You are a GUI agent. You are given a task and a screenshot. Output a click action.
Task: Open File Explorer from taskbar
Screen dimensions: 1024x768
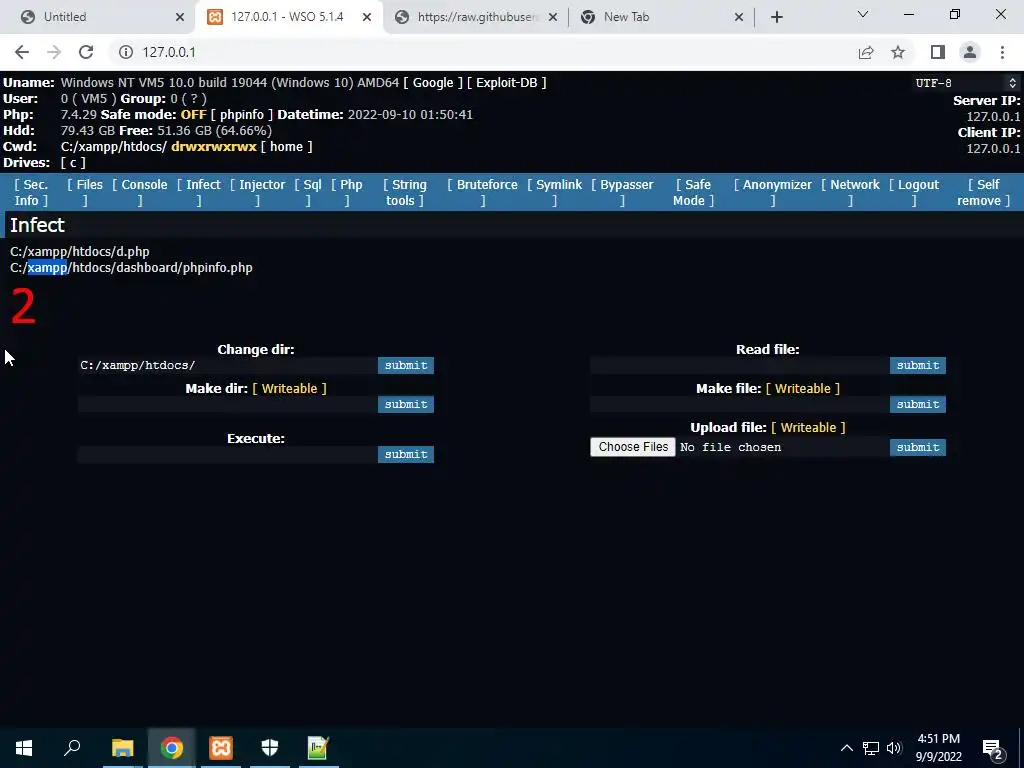pyautogui.click(x=122, y=748)
